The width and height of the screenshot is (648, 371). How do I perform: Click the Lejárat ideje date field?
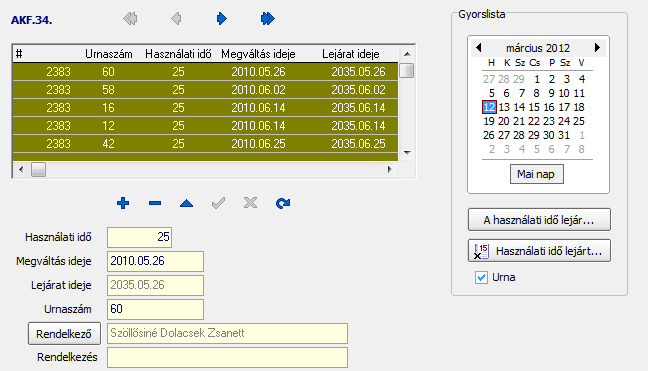tap(155, 285)
